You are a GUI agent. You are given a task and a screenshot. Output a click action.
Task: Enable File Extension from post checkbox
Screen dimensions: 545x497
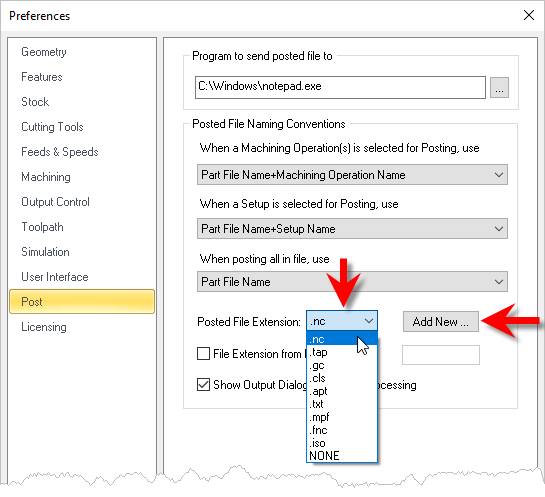tap(203, 353)
